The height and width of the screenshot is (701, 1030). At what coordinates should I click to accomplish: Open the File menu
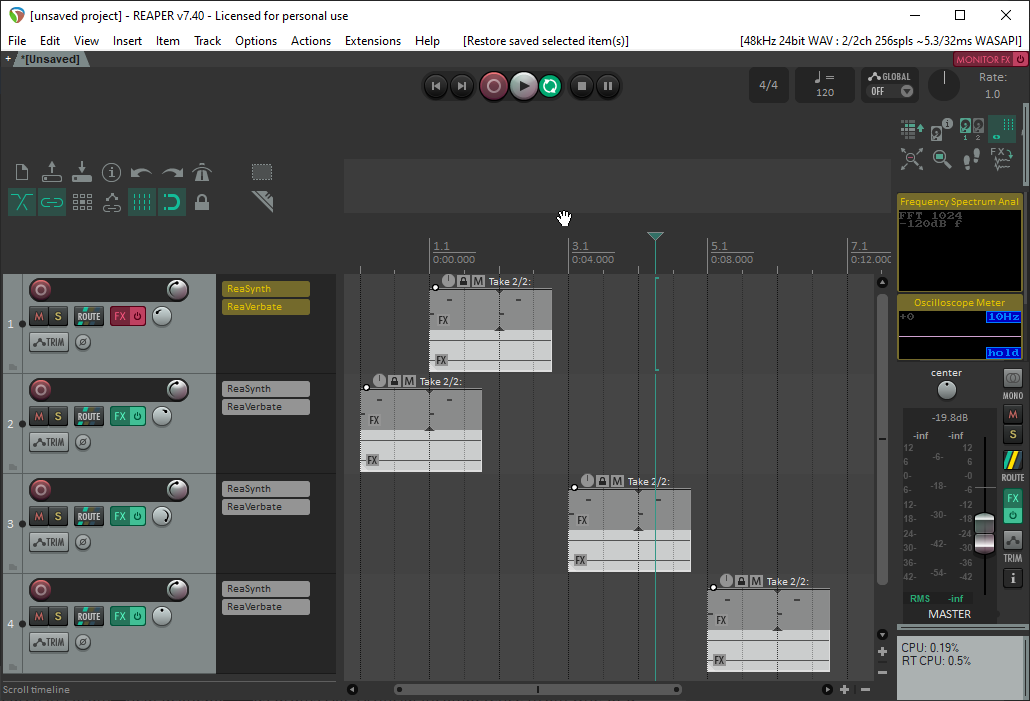(17, 41)
